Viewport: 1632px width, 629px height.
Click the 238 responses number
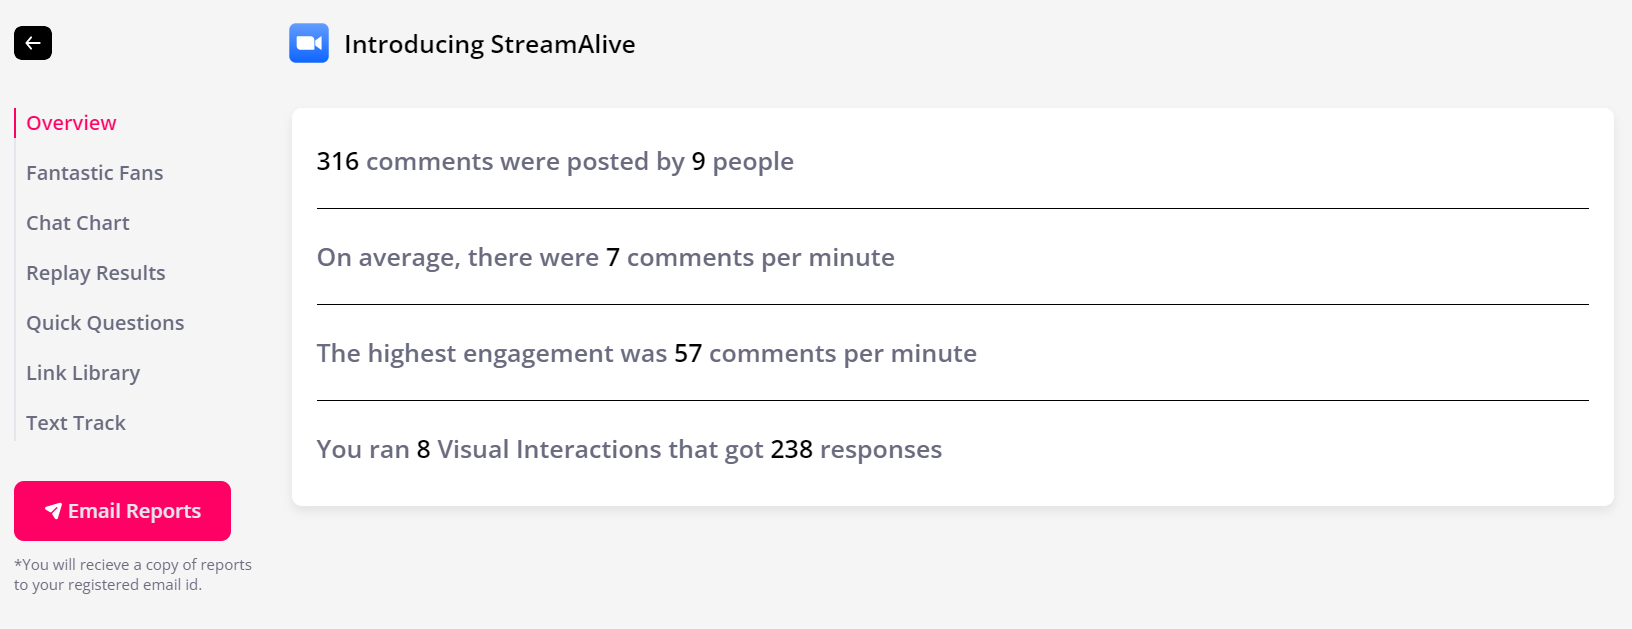(791, 450)
